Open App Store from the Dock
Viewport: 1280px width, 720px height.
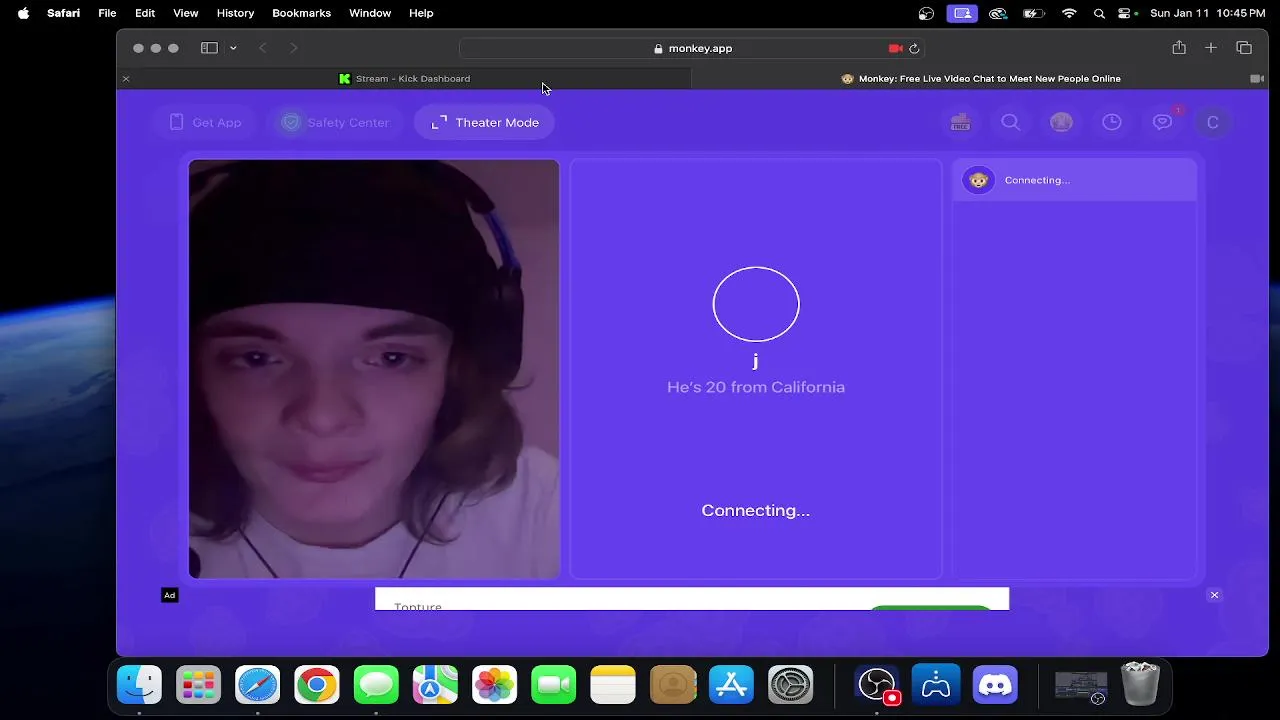pyautogui.click(x=731, y=685)
